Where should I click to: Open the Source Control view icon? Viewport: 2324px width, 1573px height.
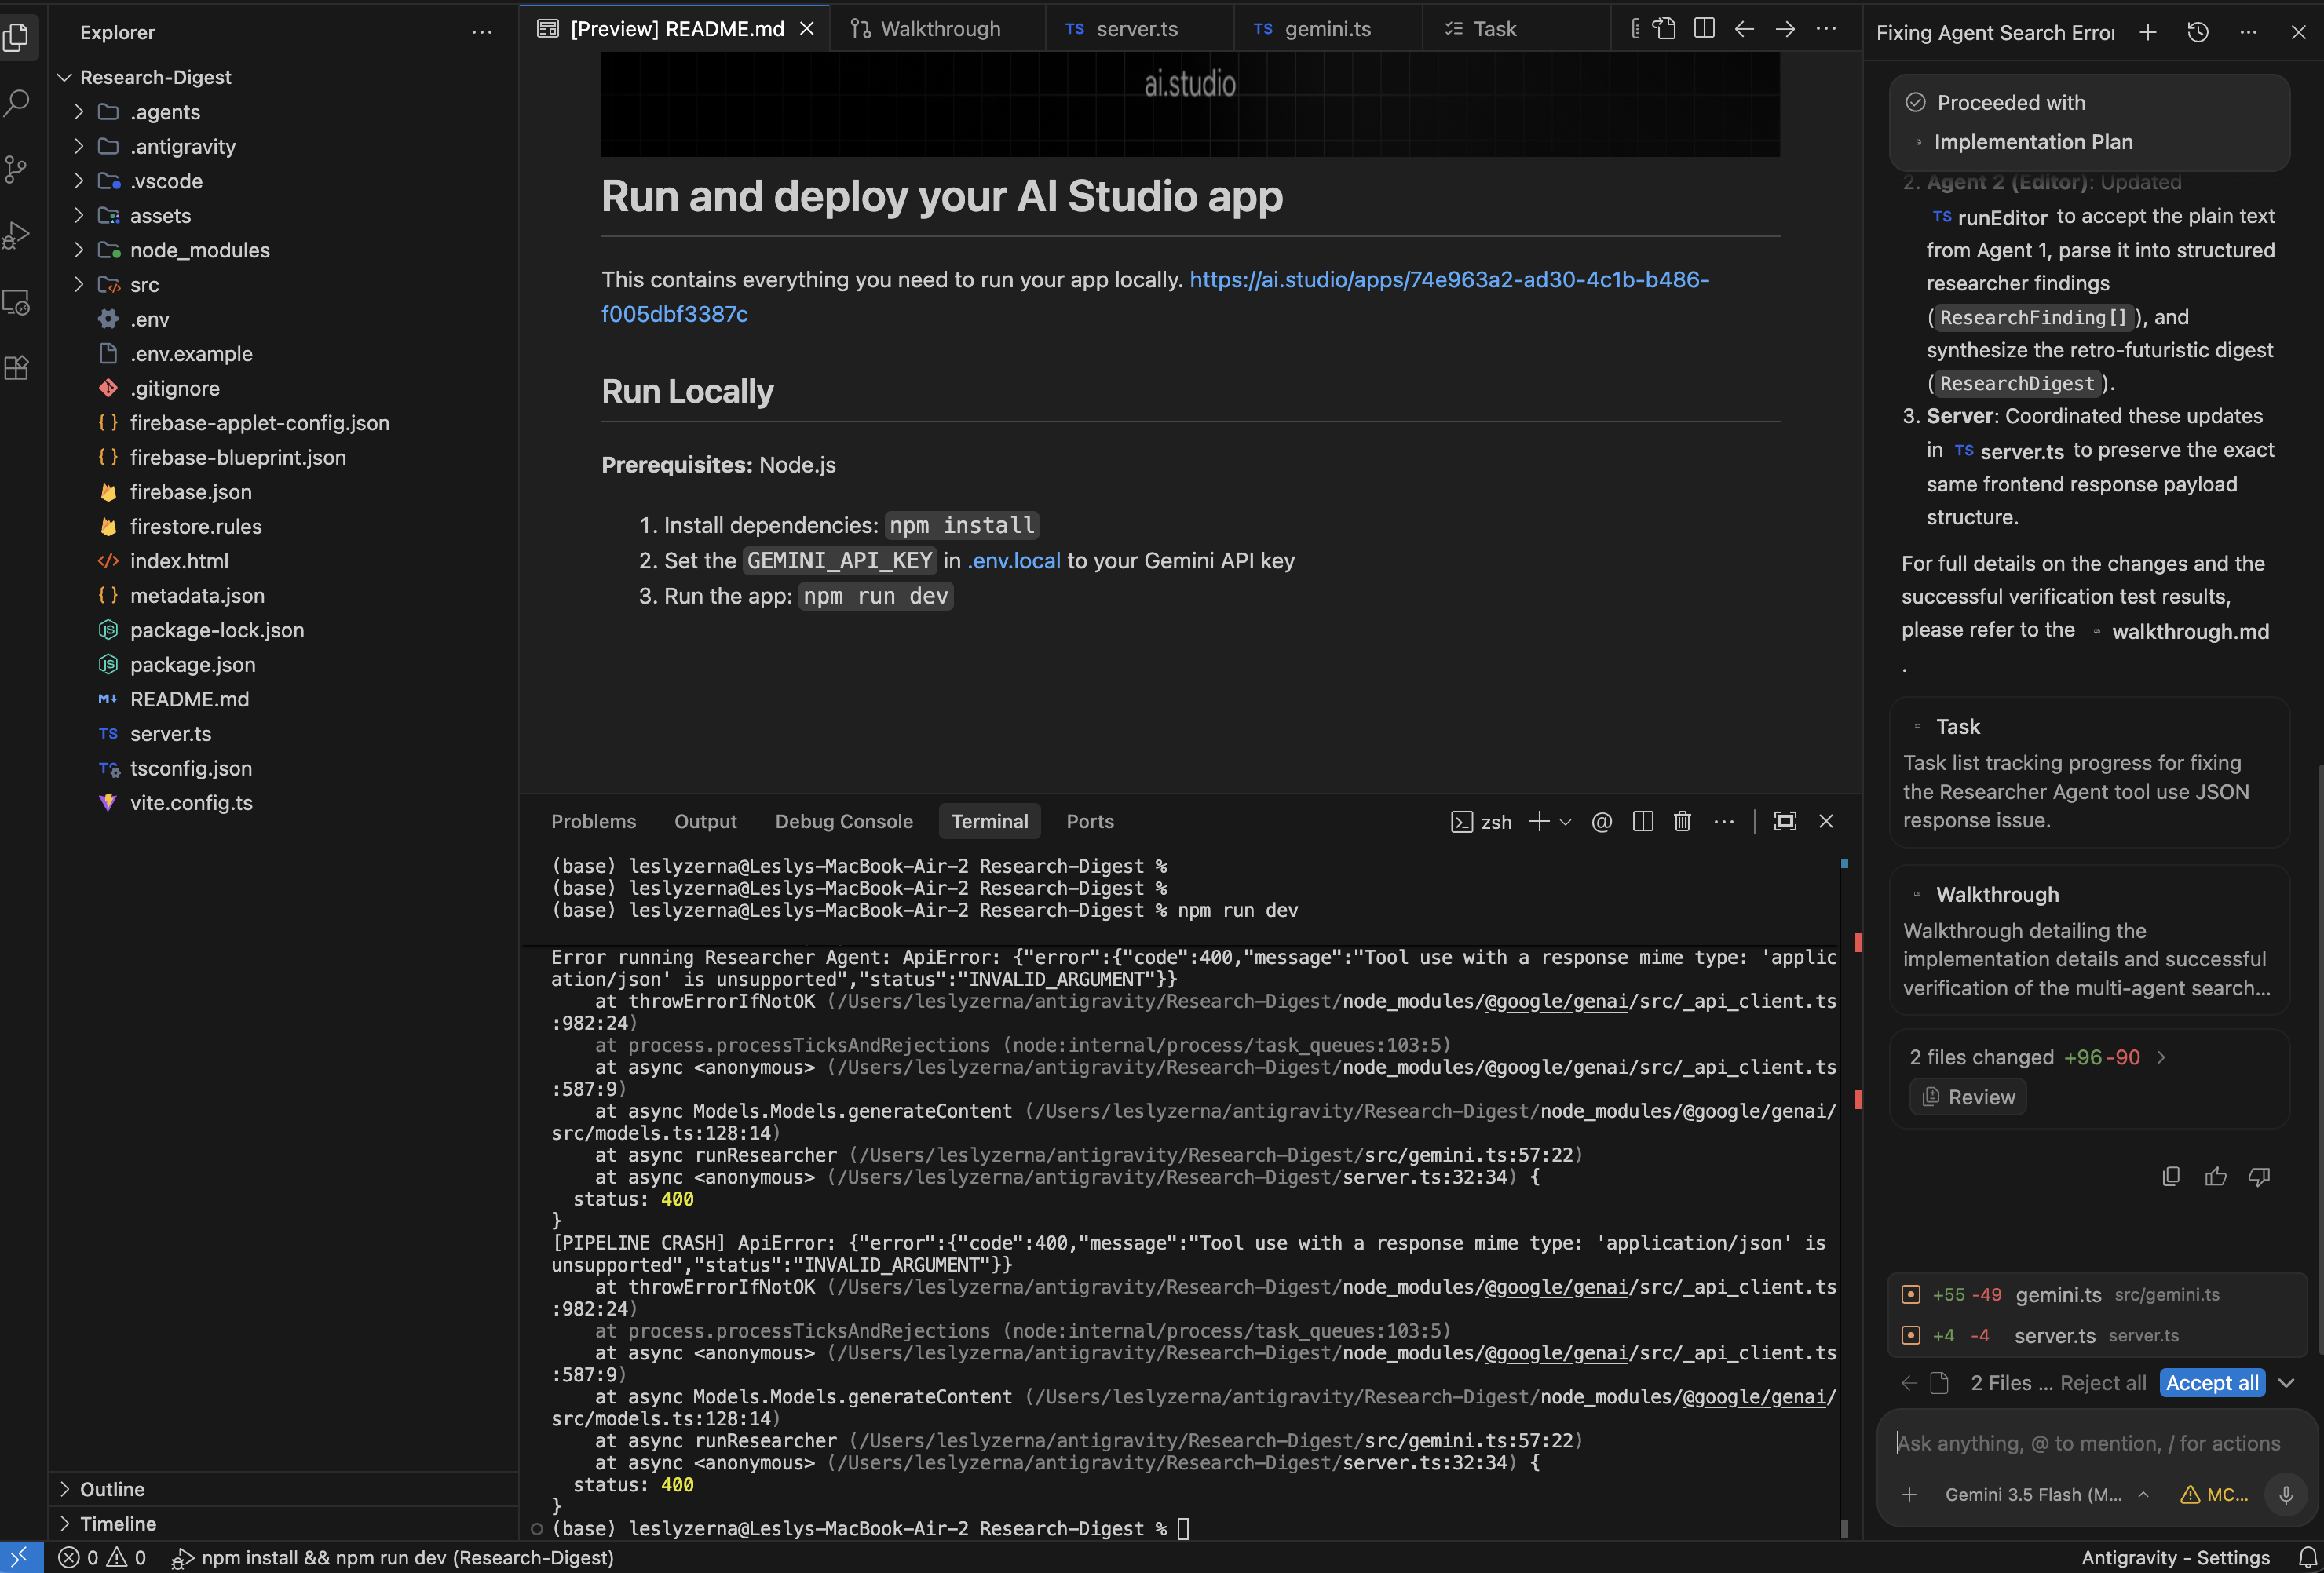18,169
